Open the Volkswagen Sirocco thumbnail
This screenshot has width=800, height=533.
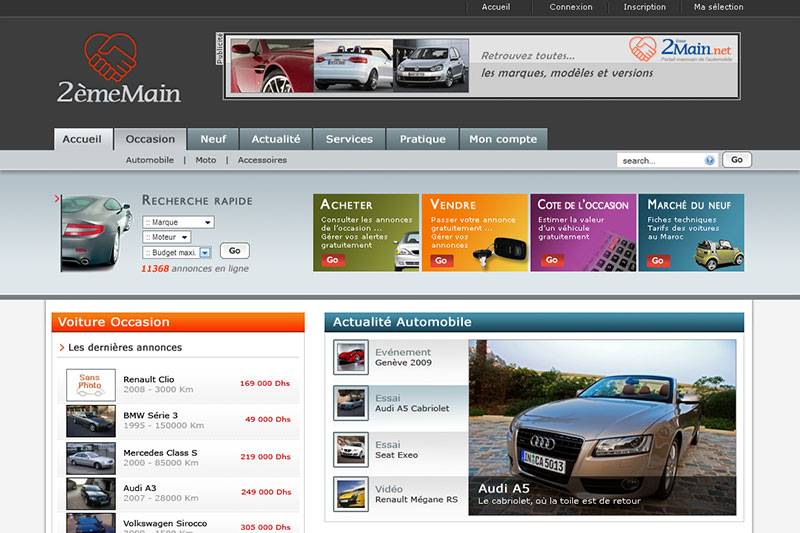(91, 523)
